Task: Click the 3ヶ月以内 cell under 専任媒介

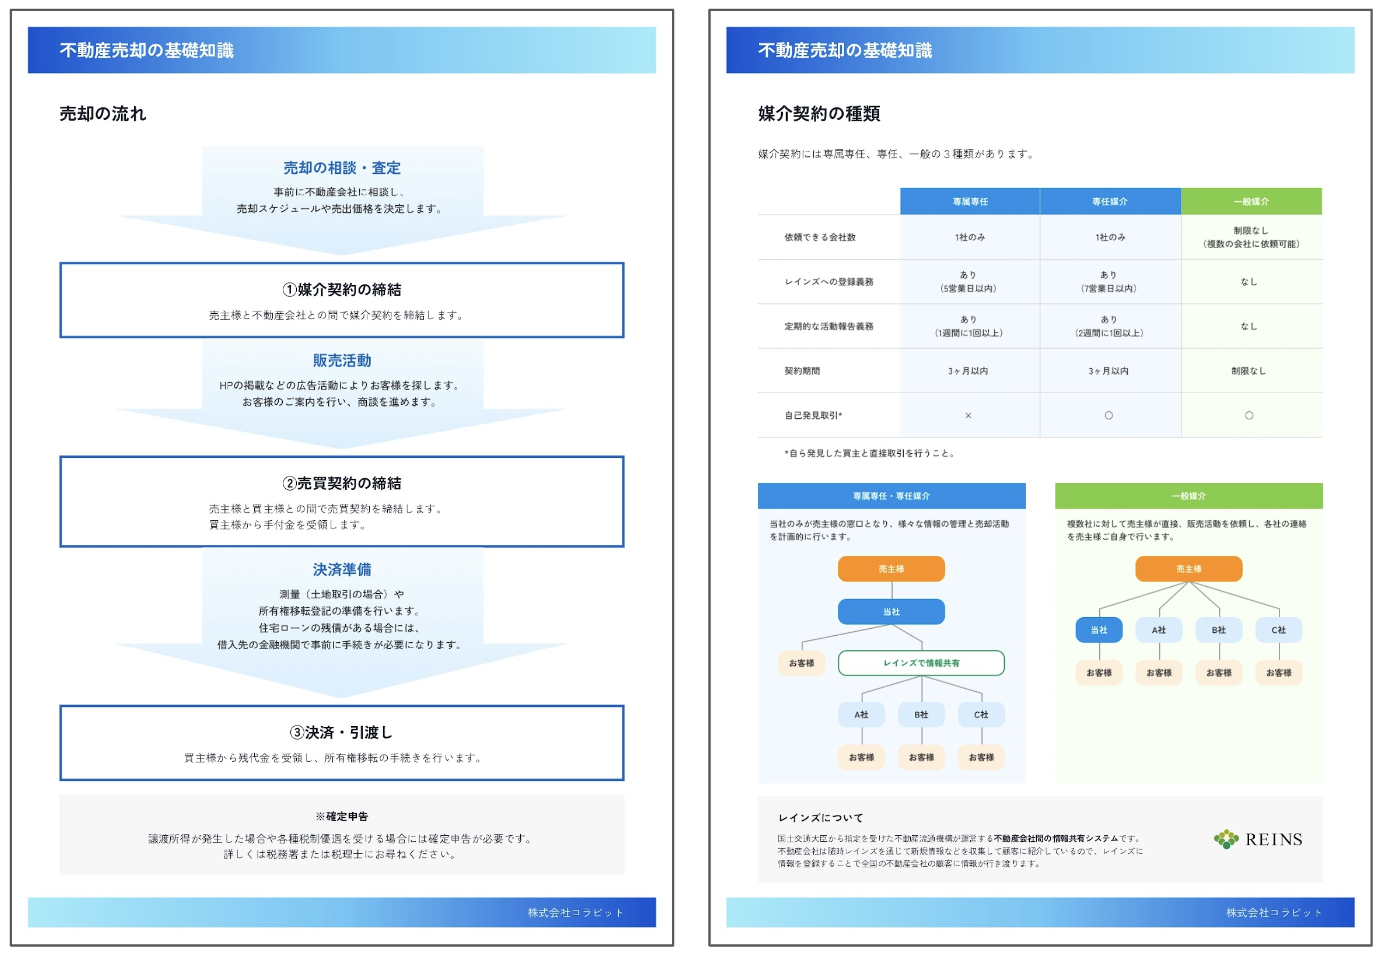Action: [x=1110, y=371]
